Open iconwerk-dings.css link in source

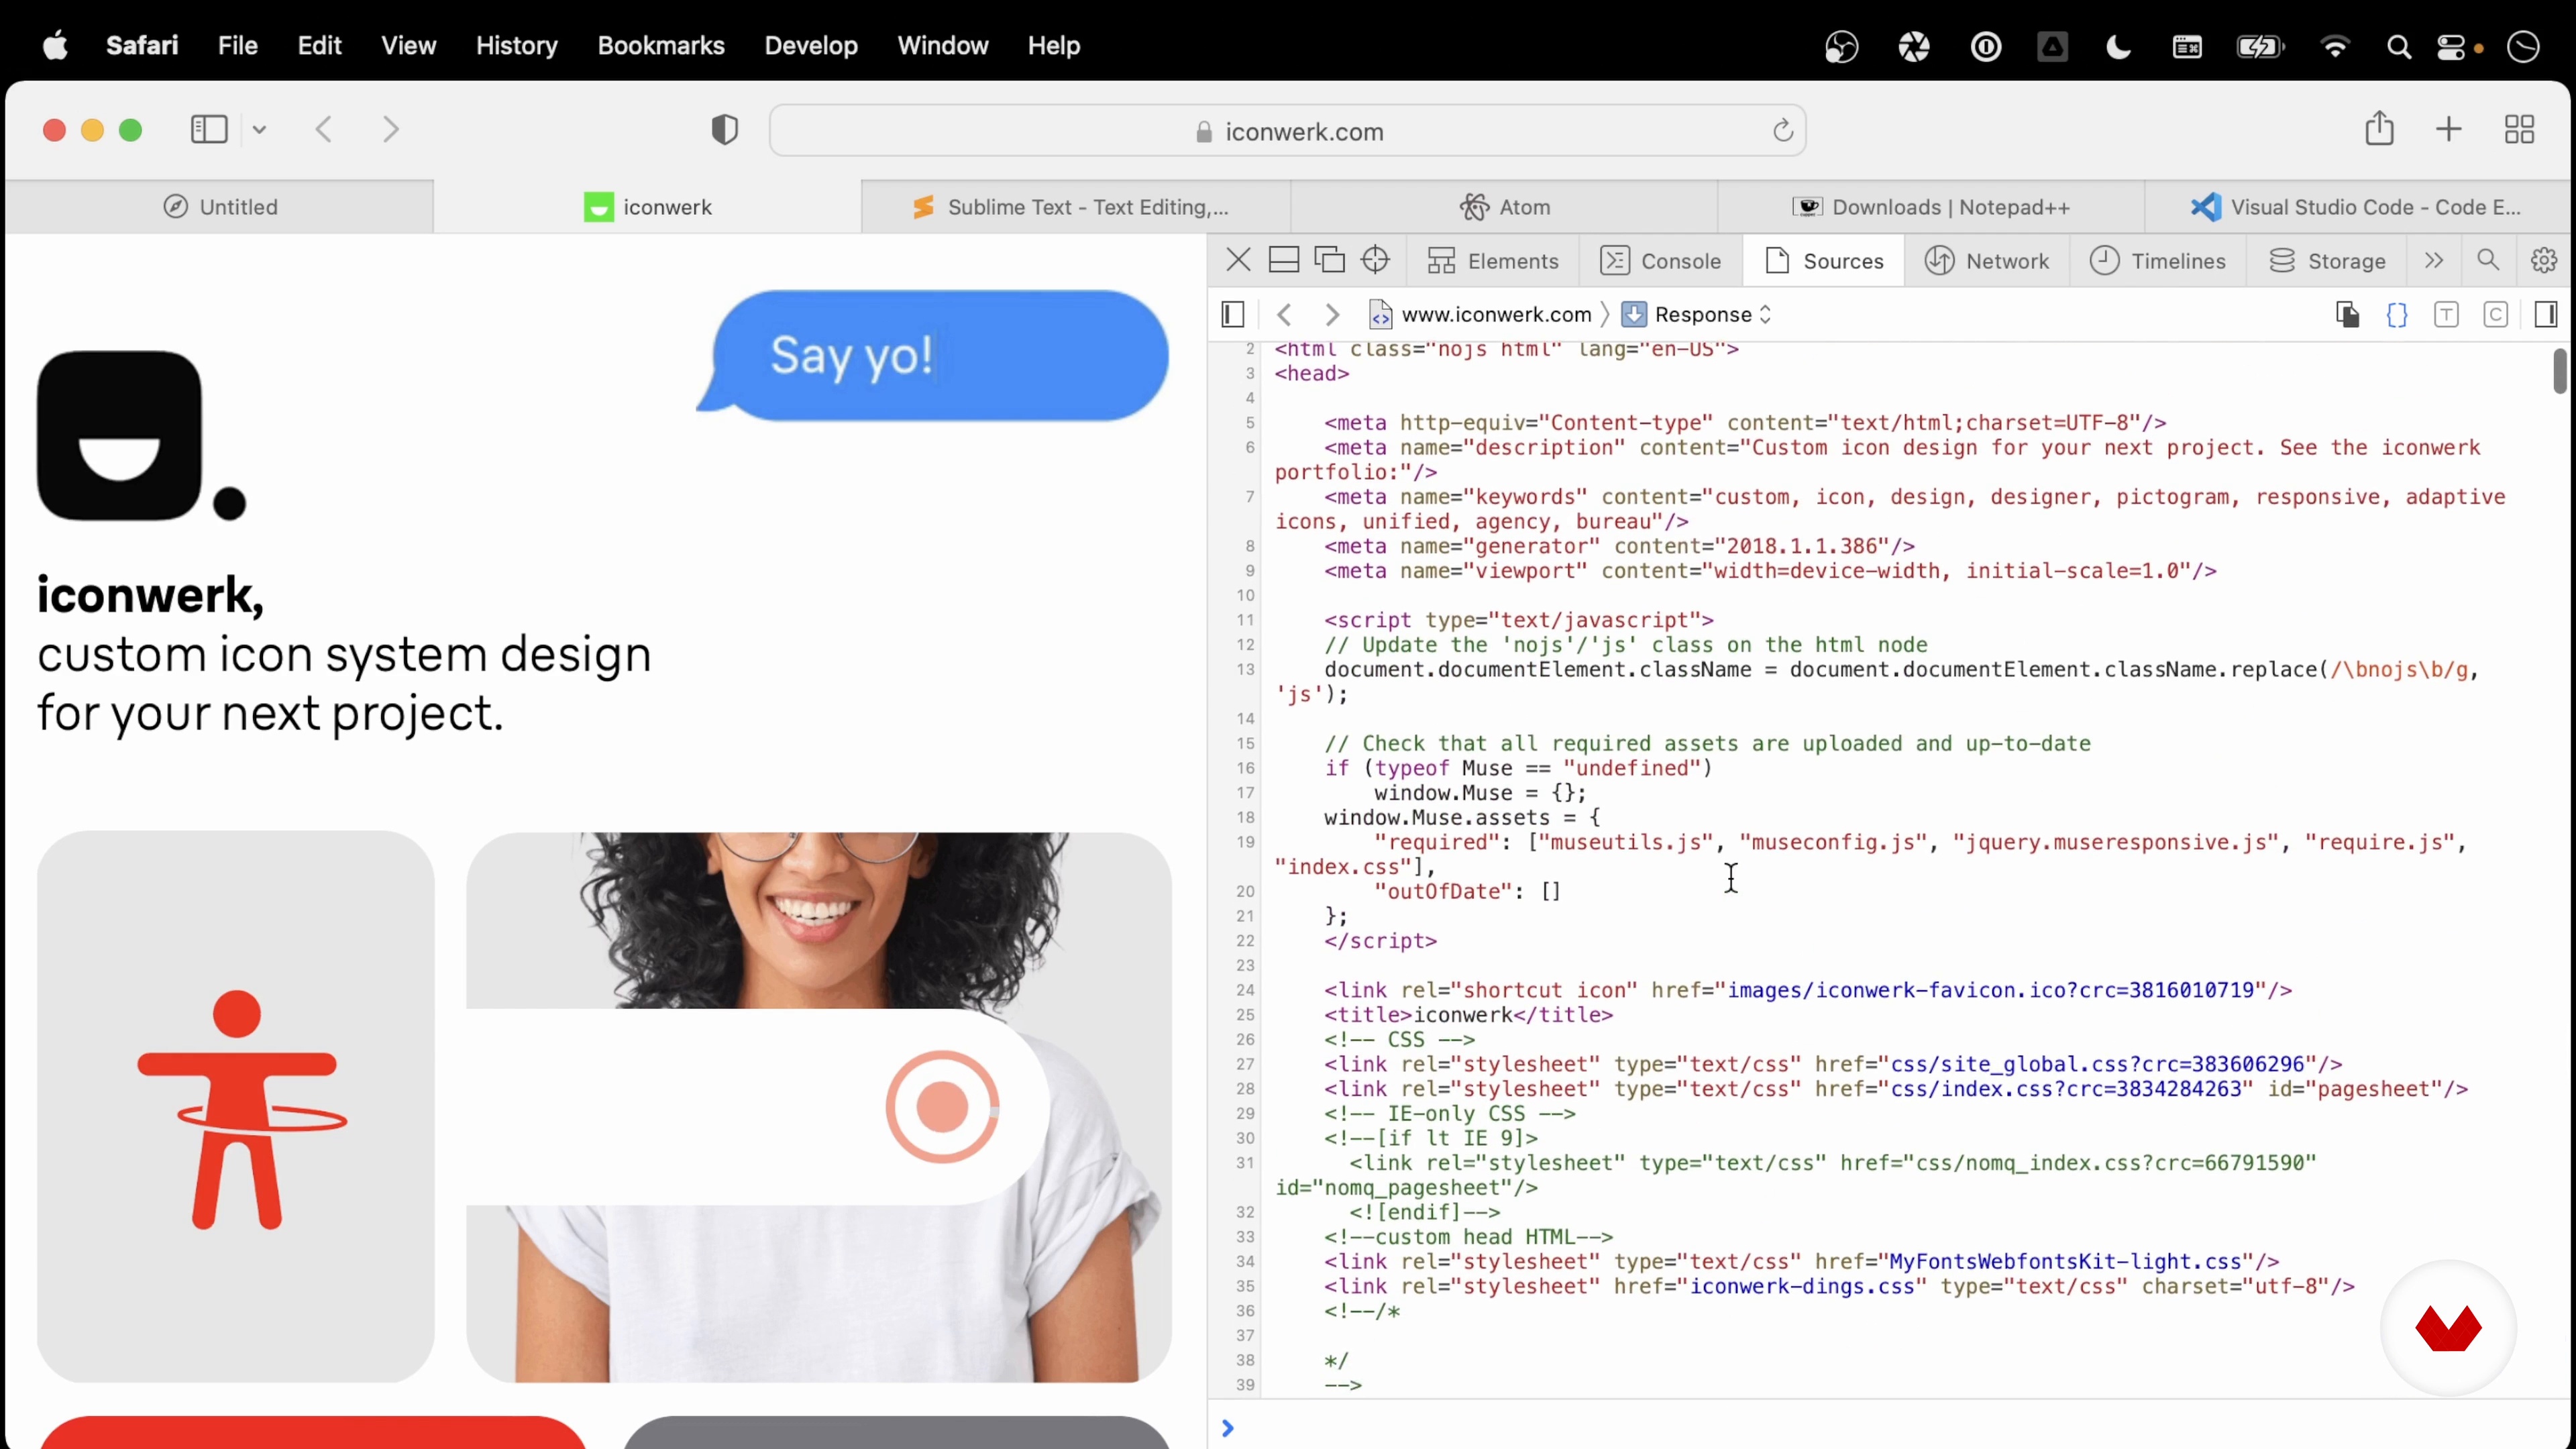tap(1801, 1286)
